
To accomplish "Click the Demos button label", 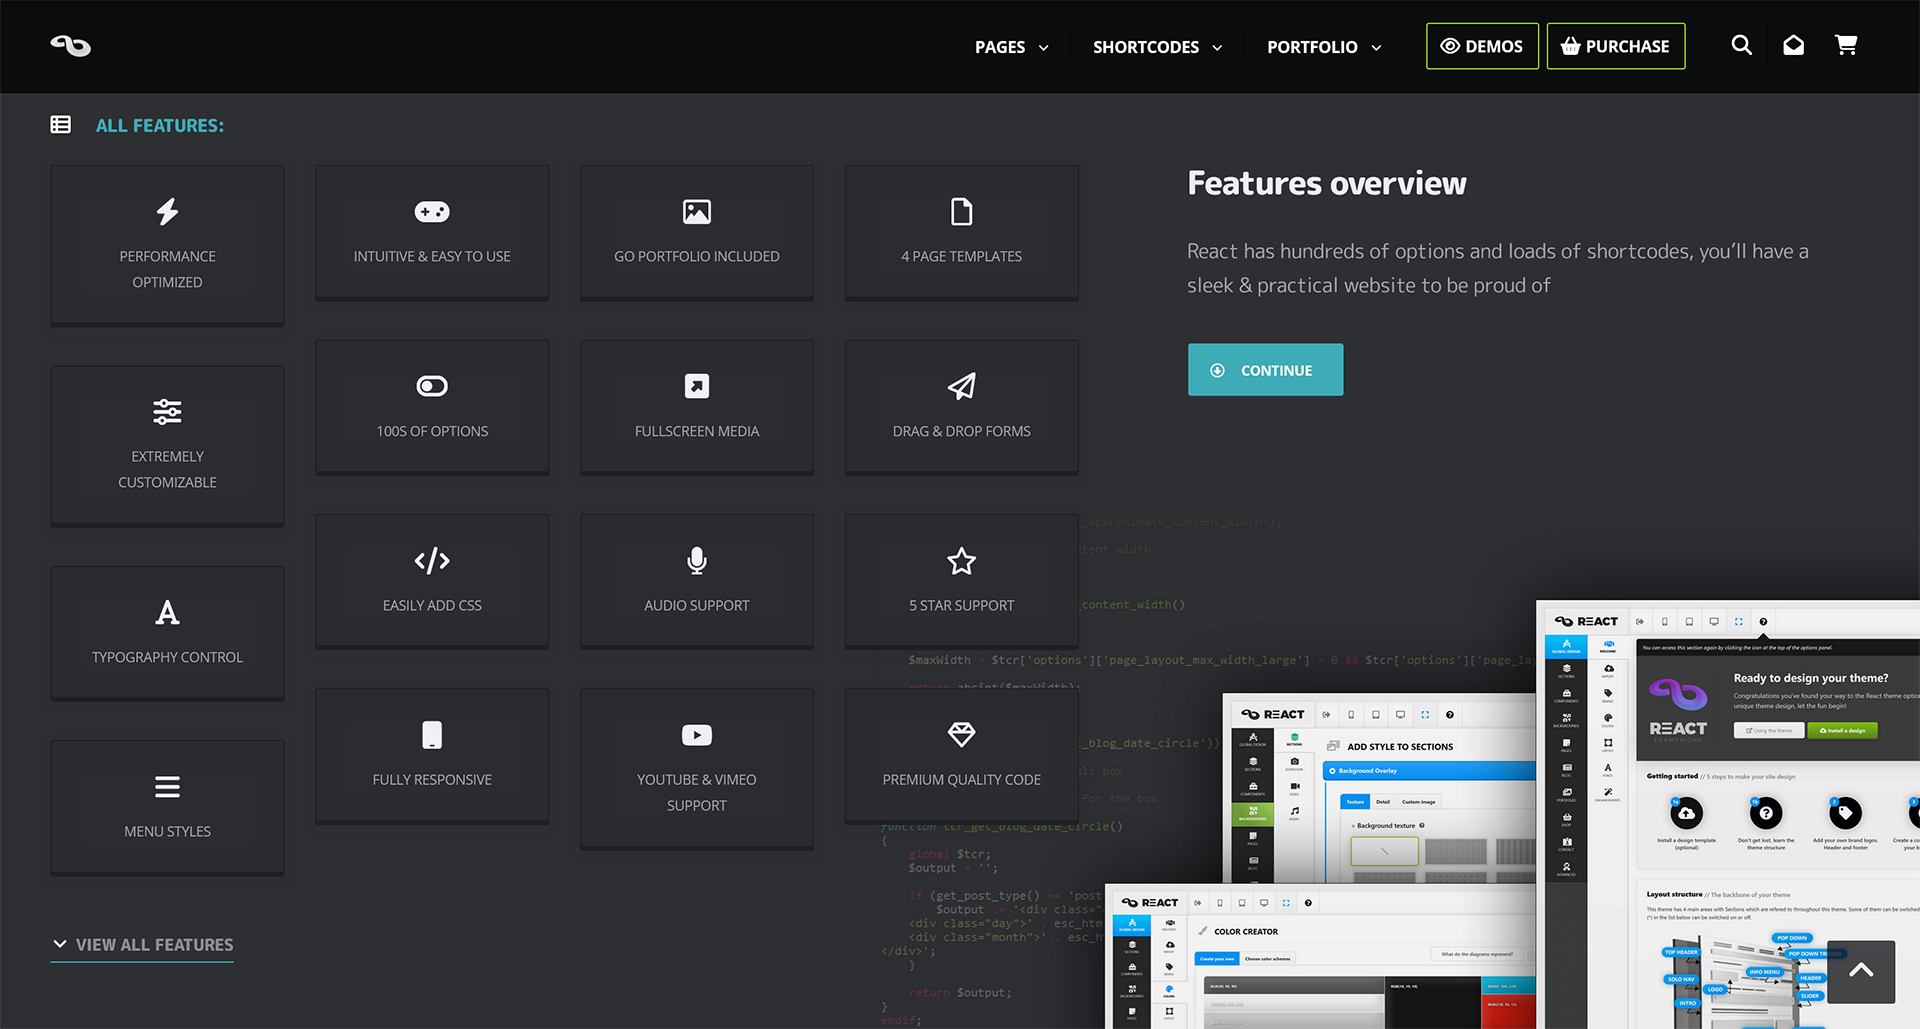I will coord(1494,46).
